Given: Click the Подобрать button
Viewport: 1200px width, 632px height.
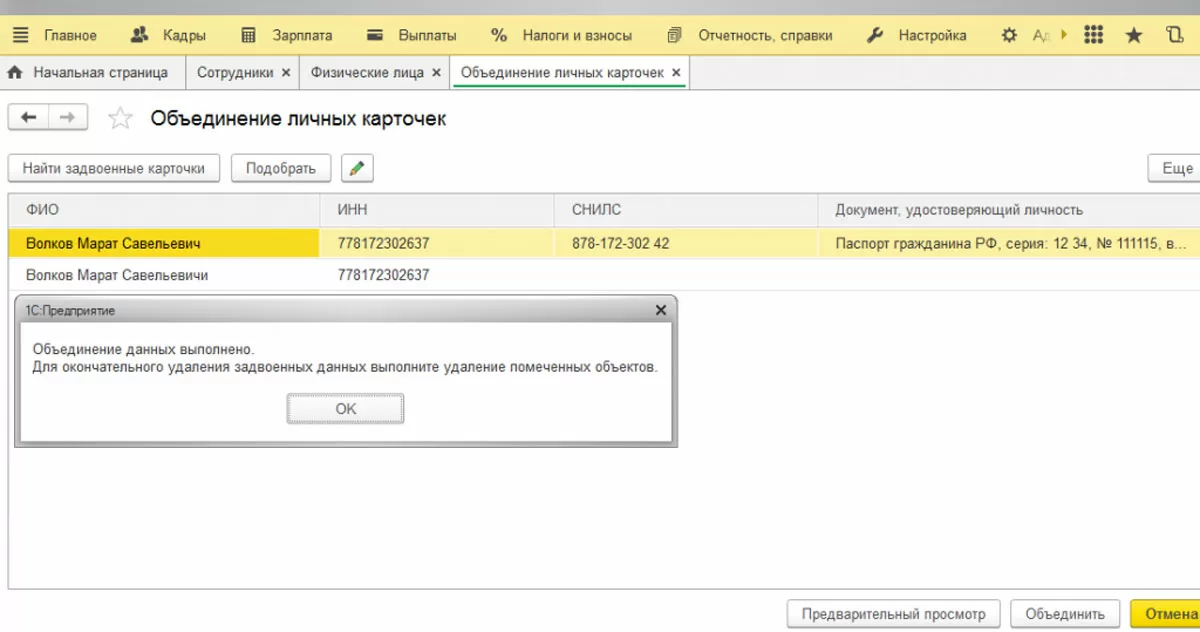Looking at the screenshot, I should 281,168.
